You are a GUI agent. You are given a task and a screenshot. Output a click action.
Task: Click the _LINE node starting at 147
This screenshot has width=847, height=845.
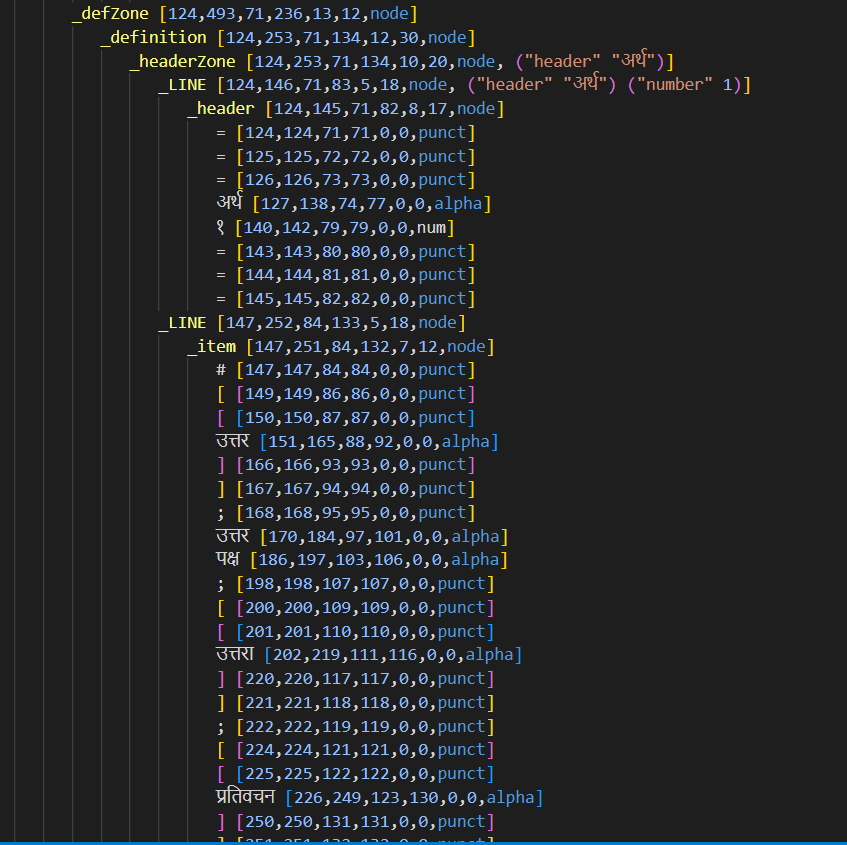pyautogui.click(x=310, y=323)
